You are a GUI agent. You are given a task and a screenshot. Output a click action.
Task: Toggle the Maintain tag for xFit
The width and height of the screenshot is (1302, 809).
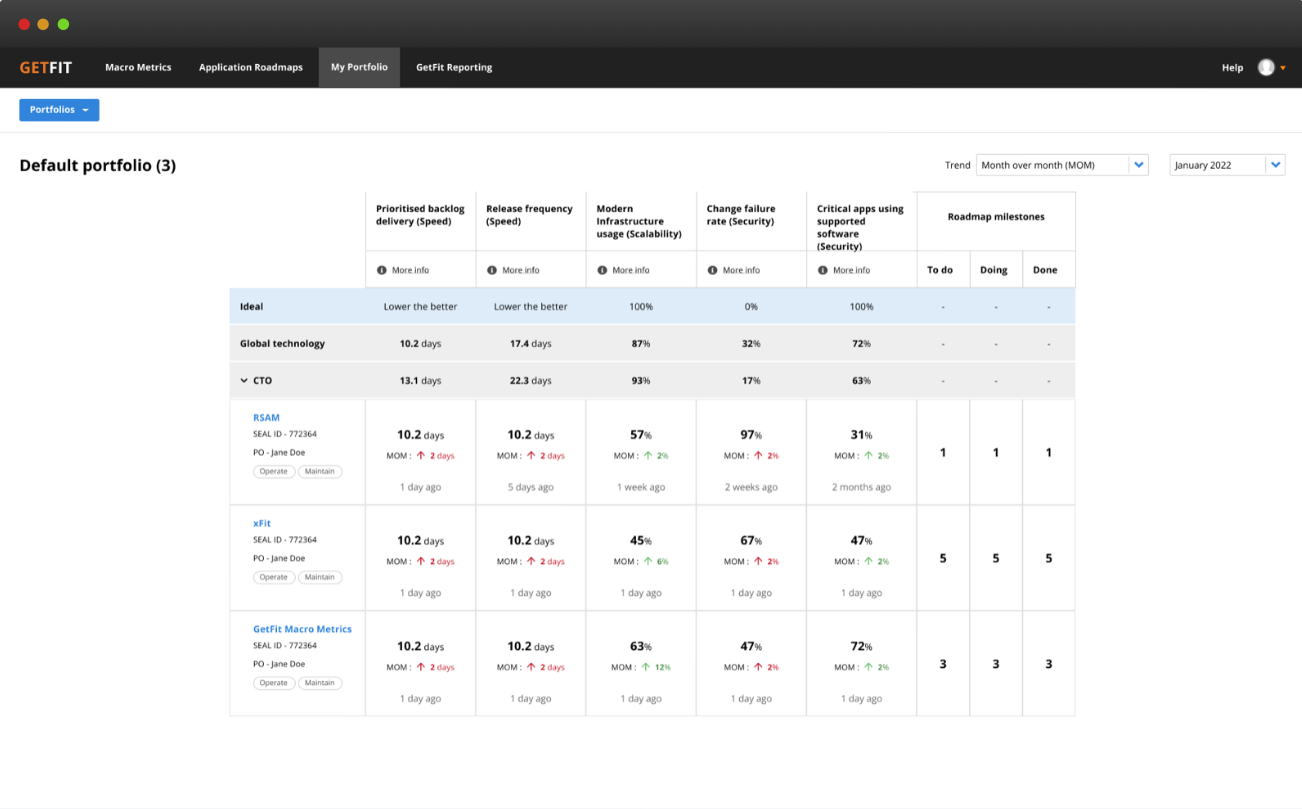coord(320,577)
